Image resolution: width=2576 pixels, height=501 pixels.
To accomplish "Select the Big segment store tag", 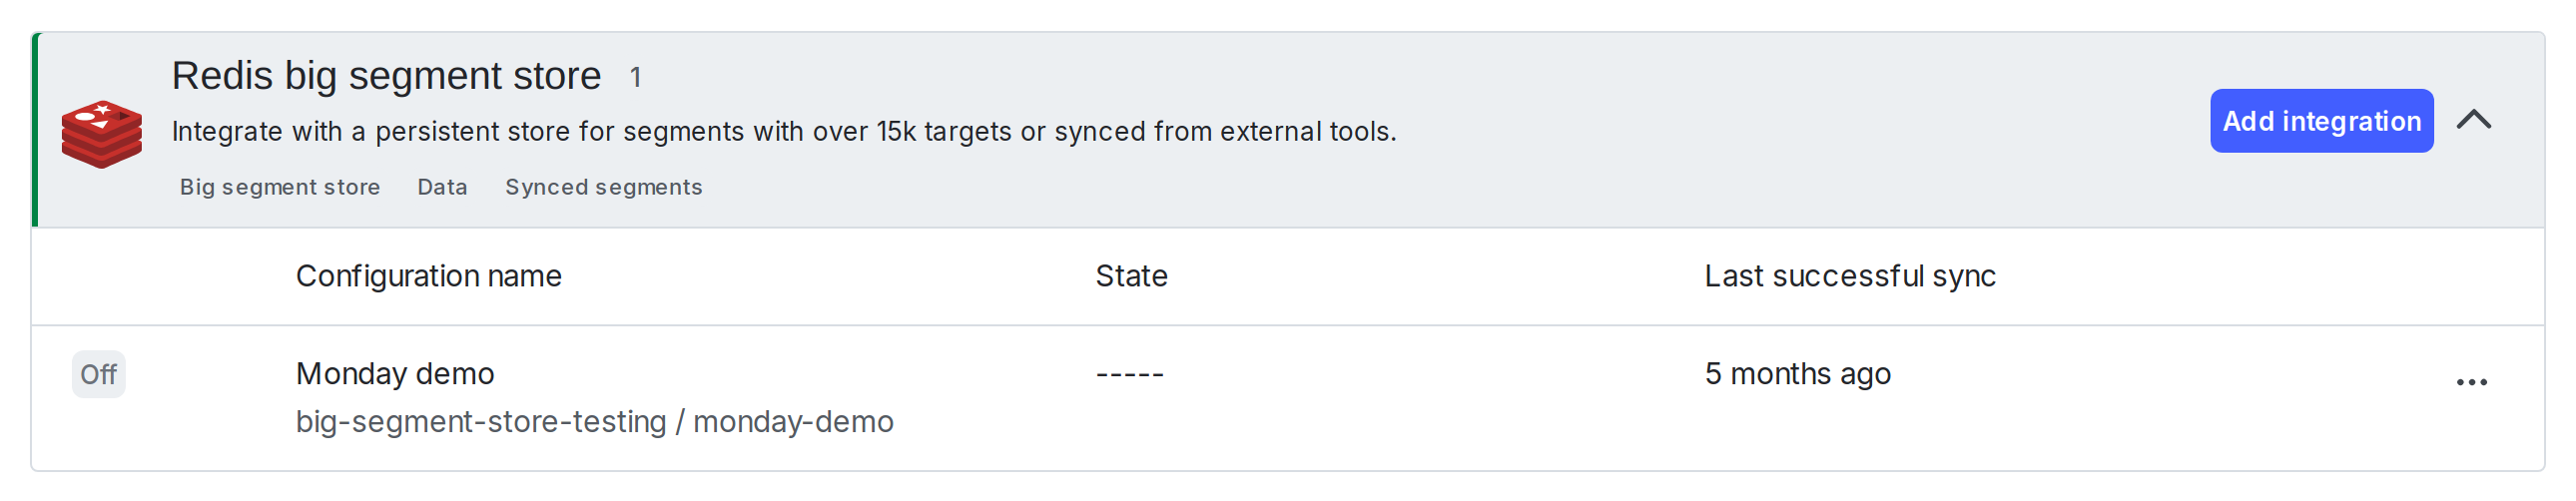I will point(279,187).
